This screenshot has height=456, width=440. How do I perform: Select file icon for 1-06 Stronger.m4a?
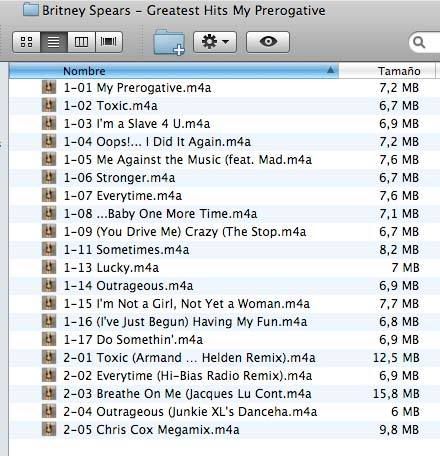49,178
